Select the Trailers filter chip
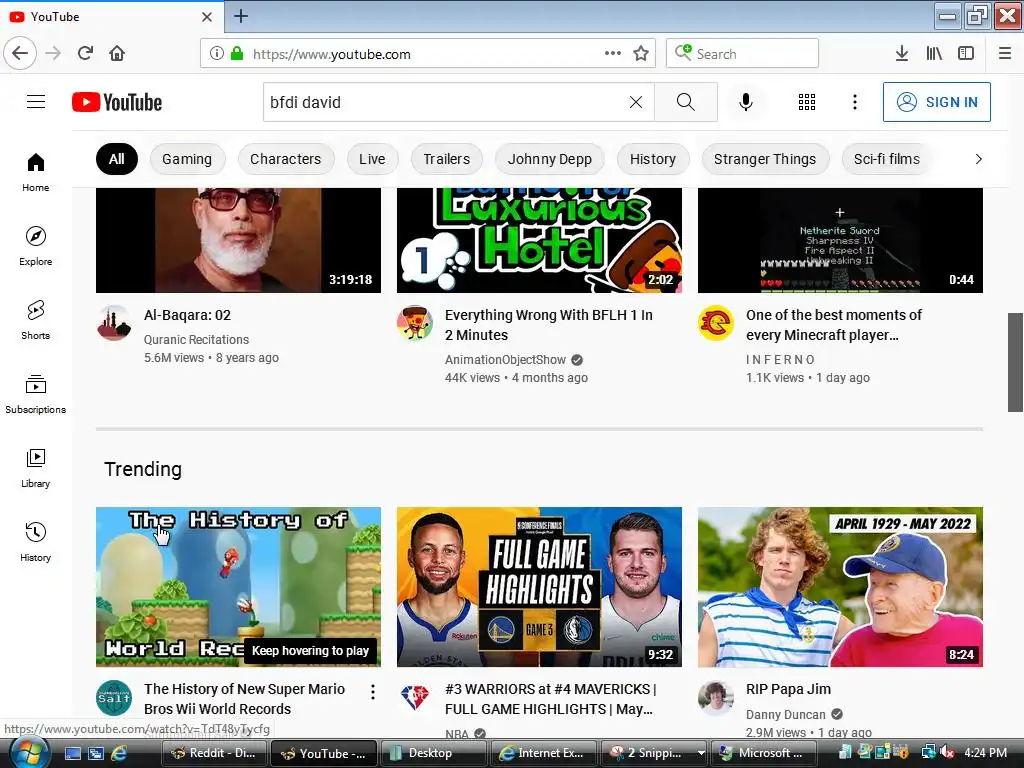The height and width of the screenshot is (768, 1024). [447, 159]
